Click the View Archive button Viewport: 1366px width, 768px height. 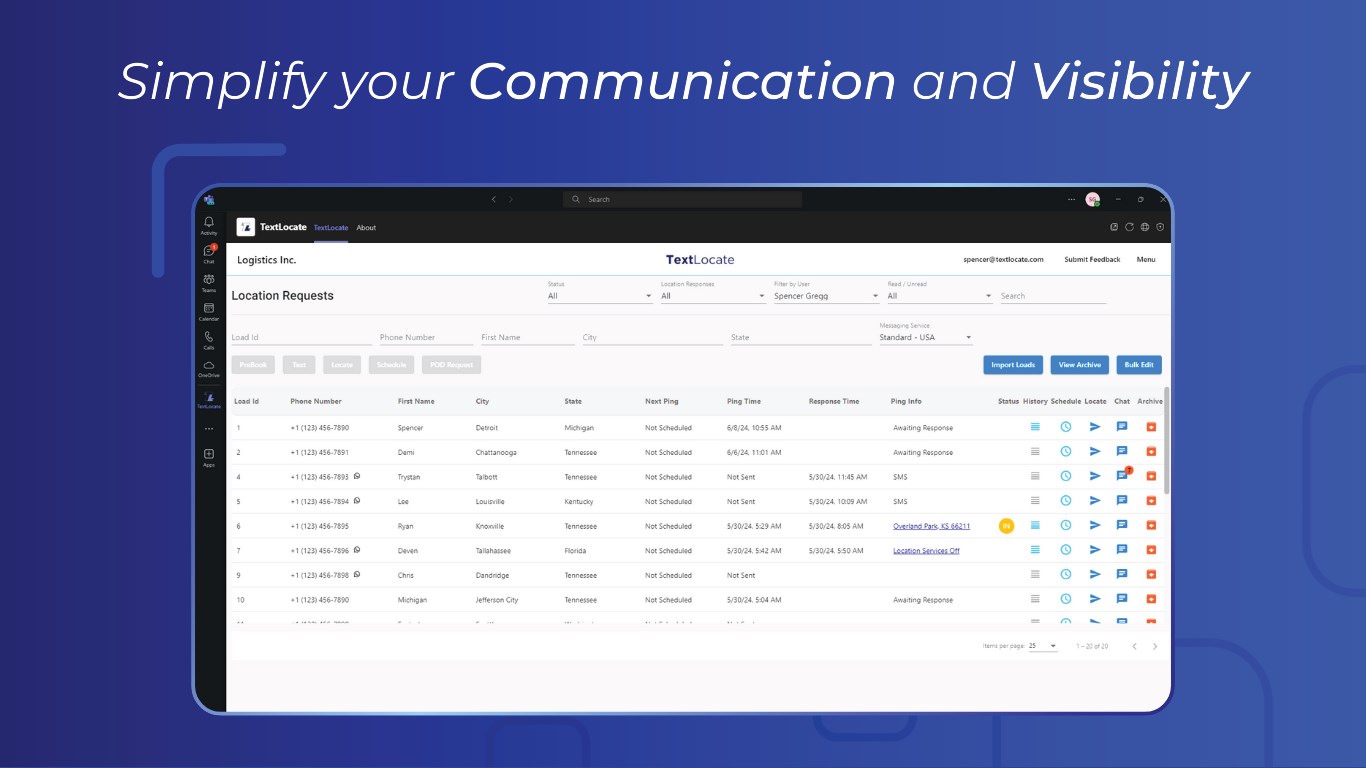click(1080, 365)
